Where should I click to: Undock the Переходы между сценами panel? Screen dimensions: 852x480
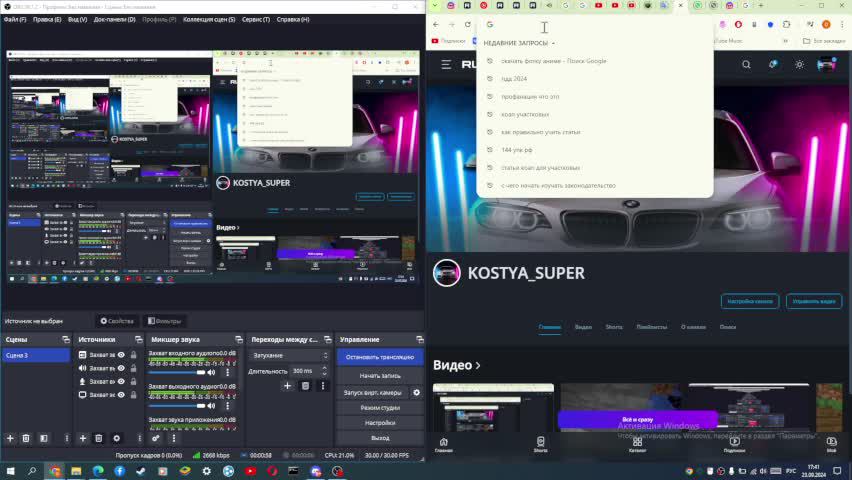[327, 340]
